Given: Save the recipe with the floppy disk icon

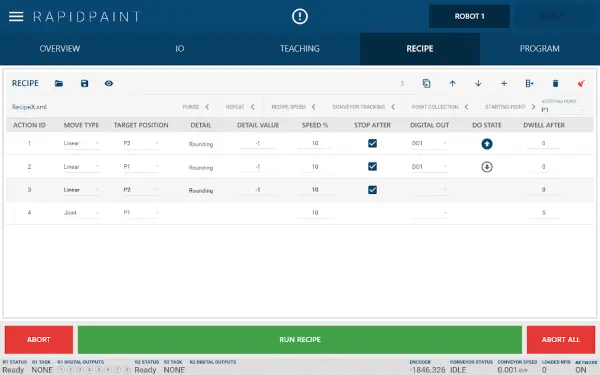Looking at the screenshot, I should 85,83.
